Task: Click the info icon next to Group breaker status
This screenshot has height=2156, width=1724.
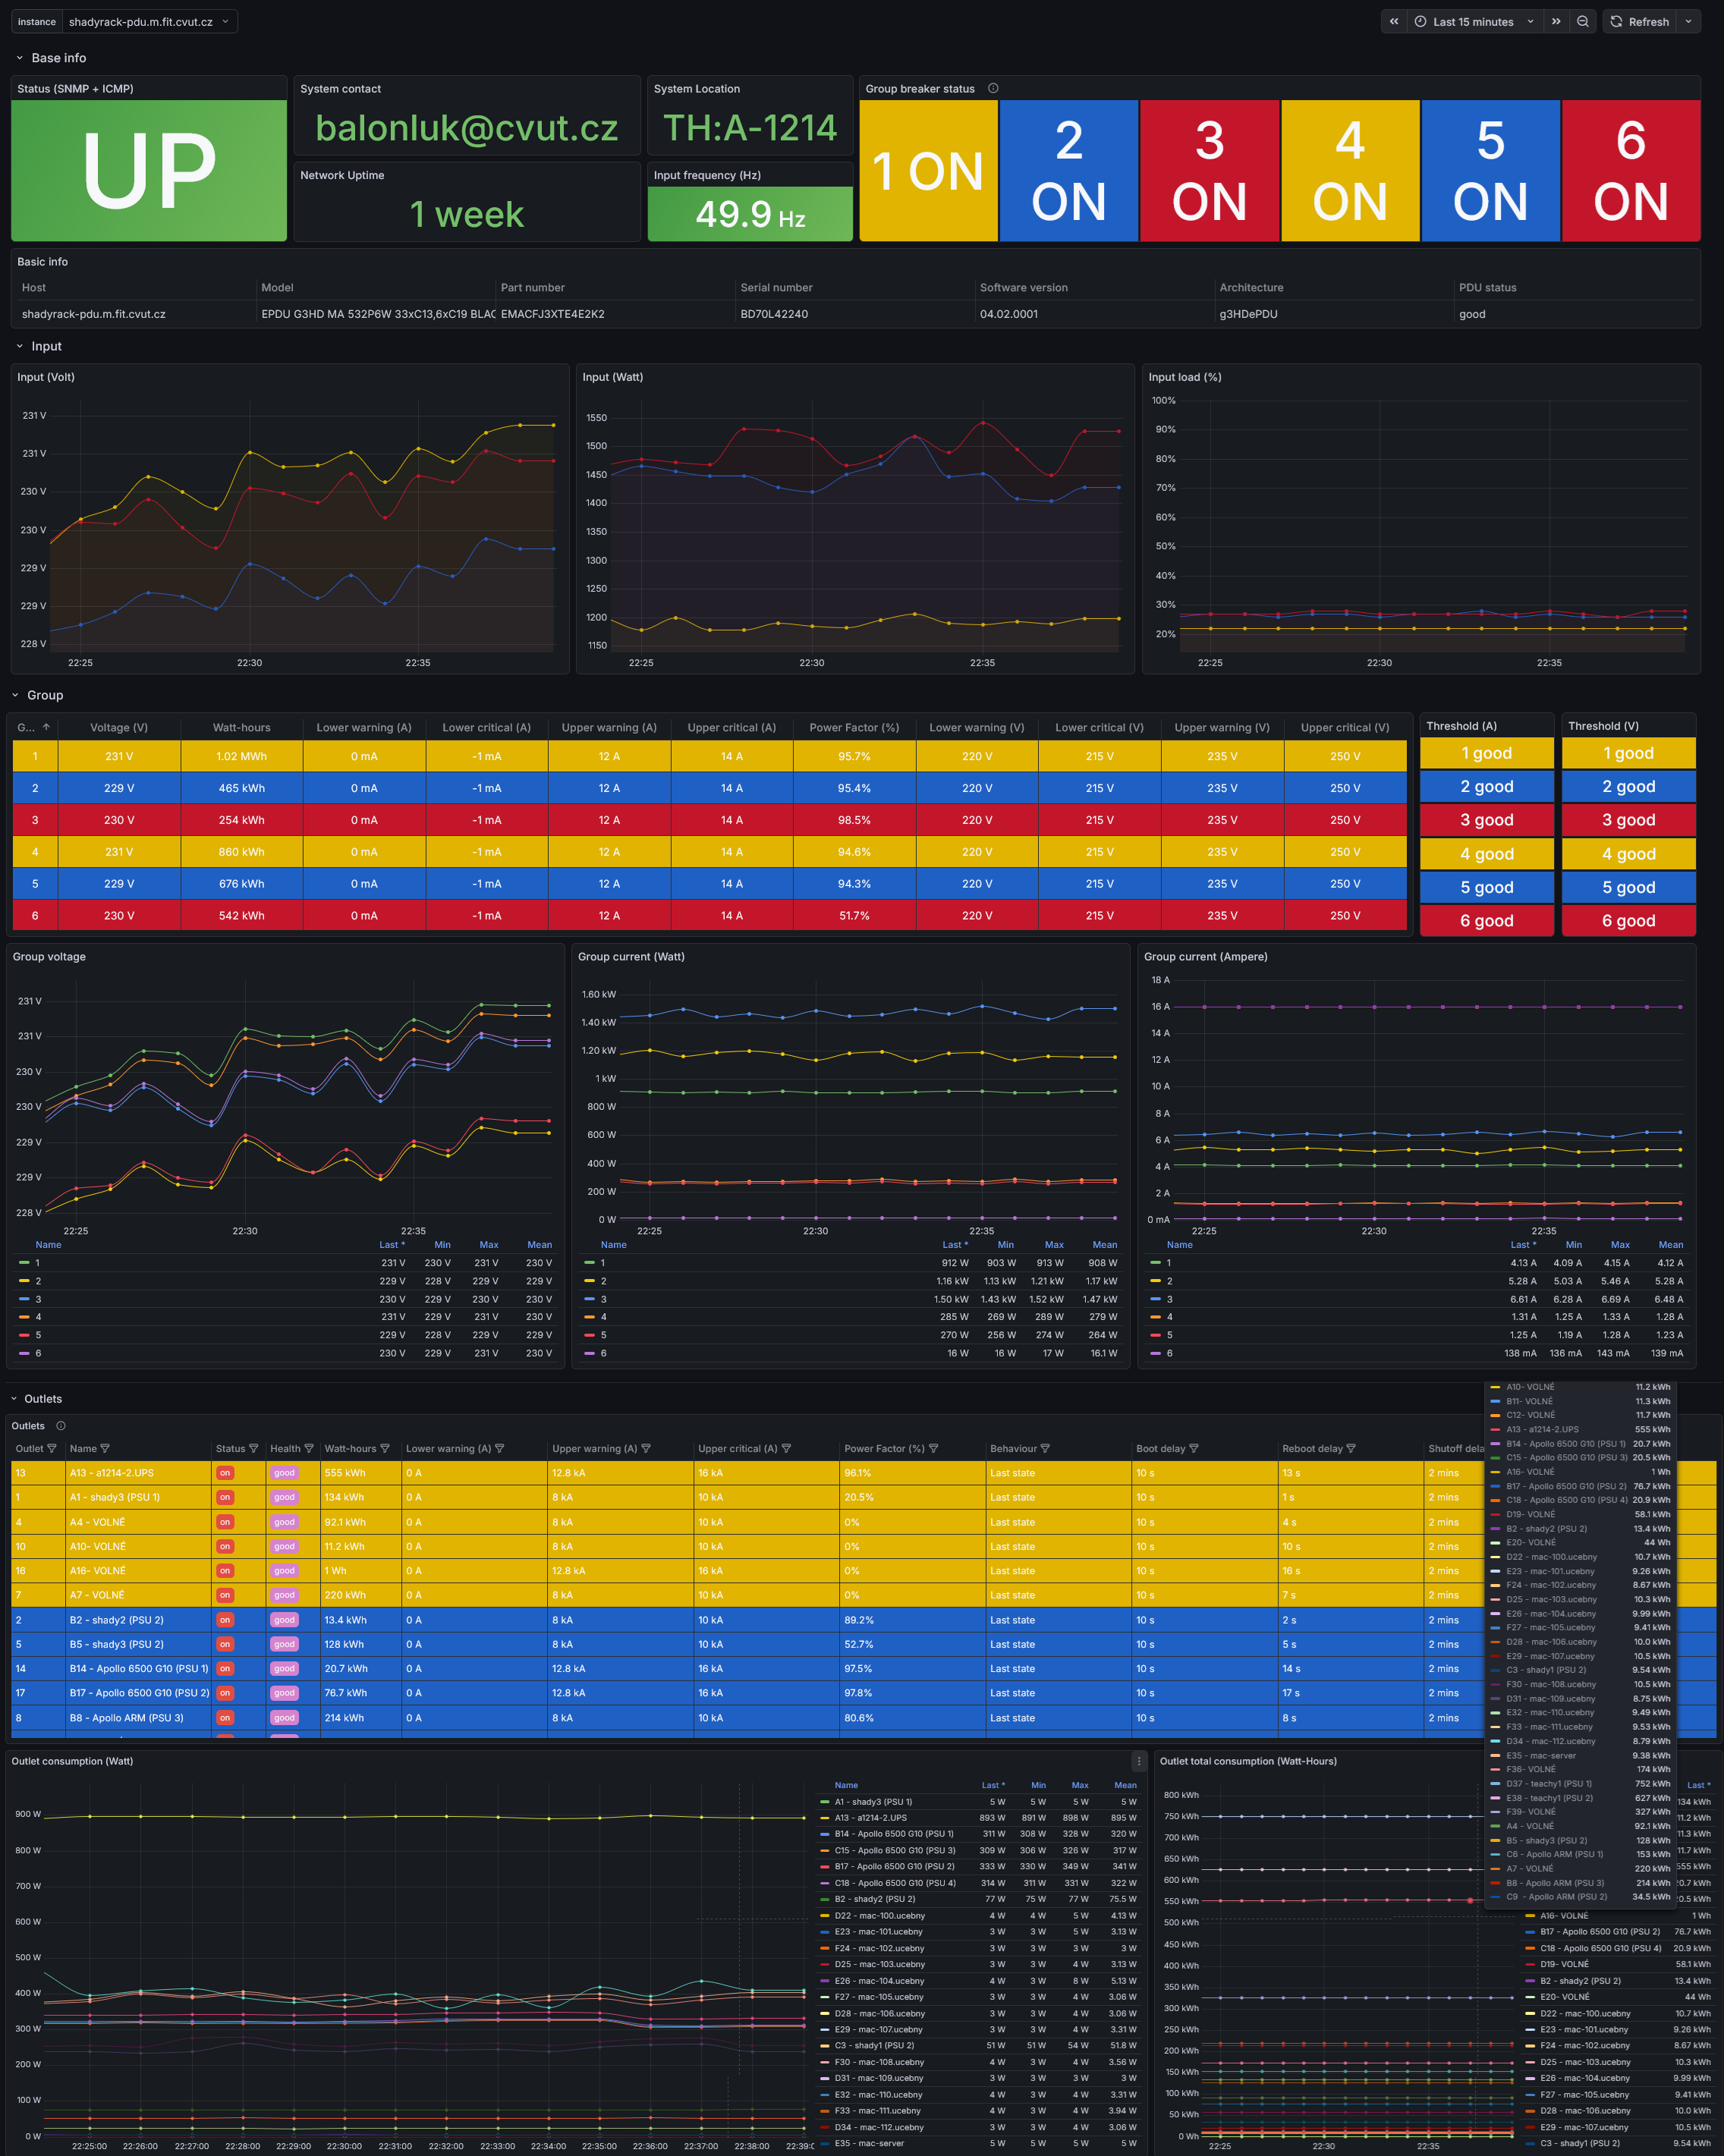Action: [993, 88]
